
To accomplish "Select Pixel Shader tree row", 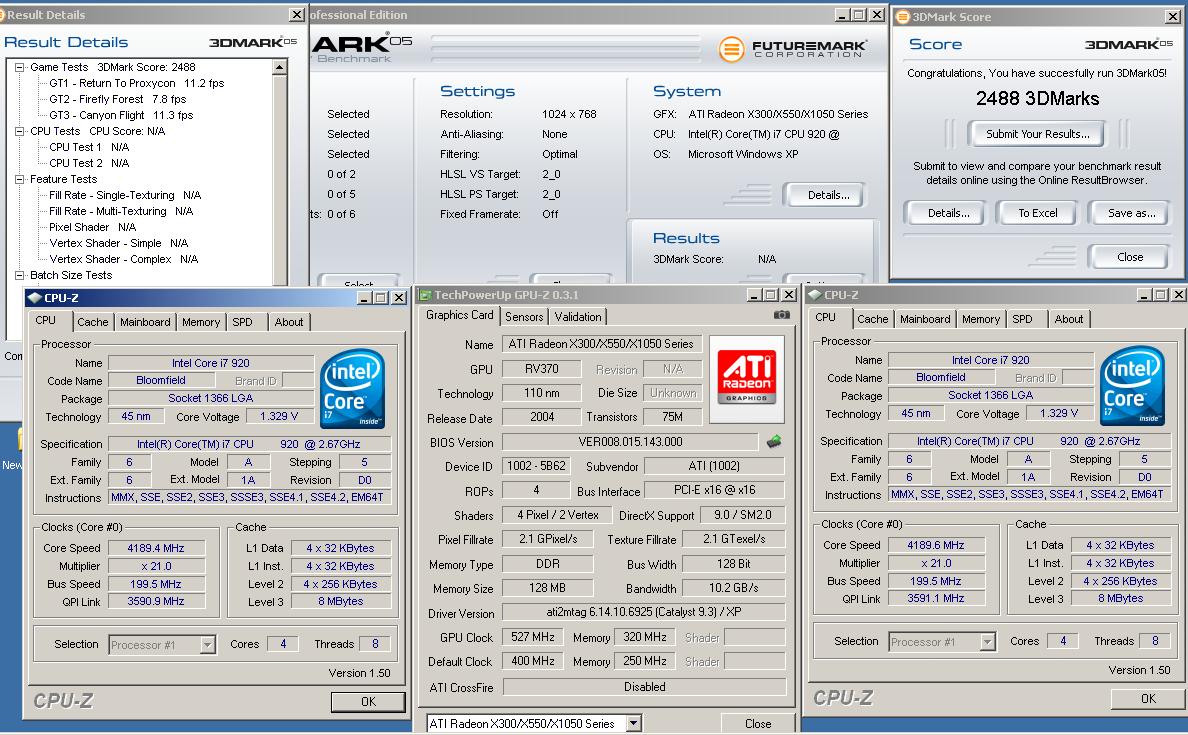I will click(x=92, y=227).
